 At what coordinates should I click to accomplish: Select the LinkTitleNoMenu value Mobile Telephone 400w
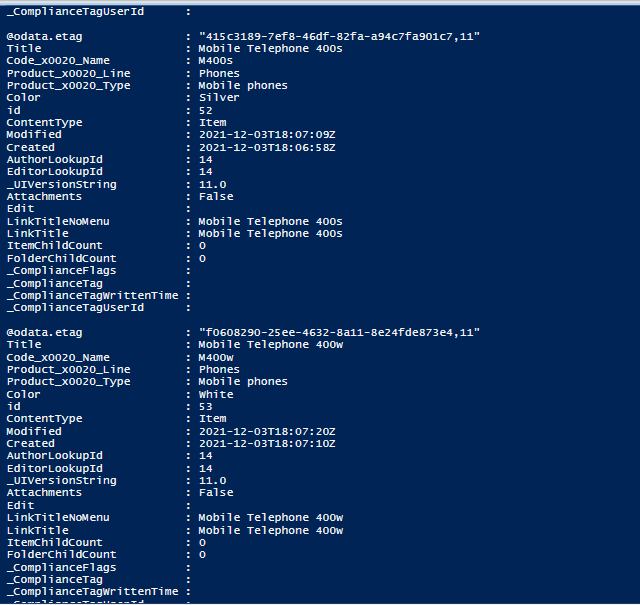[x=270, y=517]
